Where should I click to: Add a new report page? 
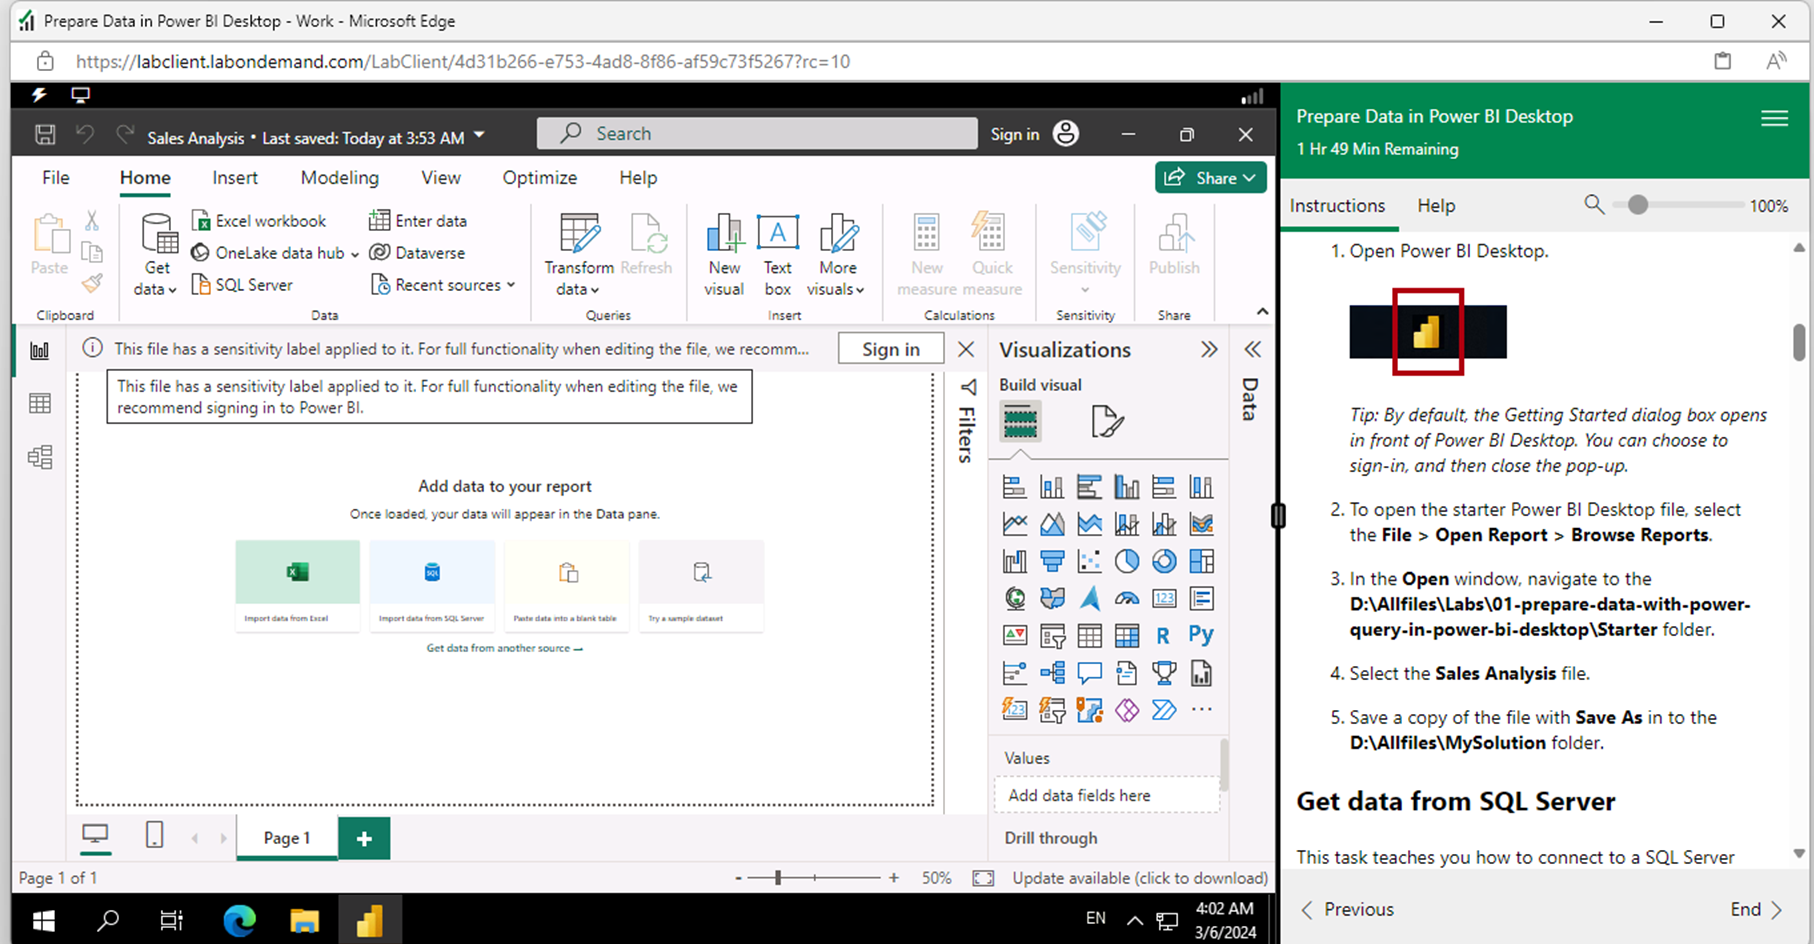click(x=364, y=838)
